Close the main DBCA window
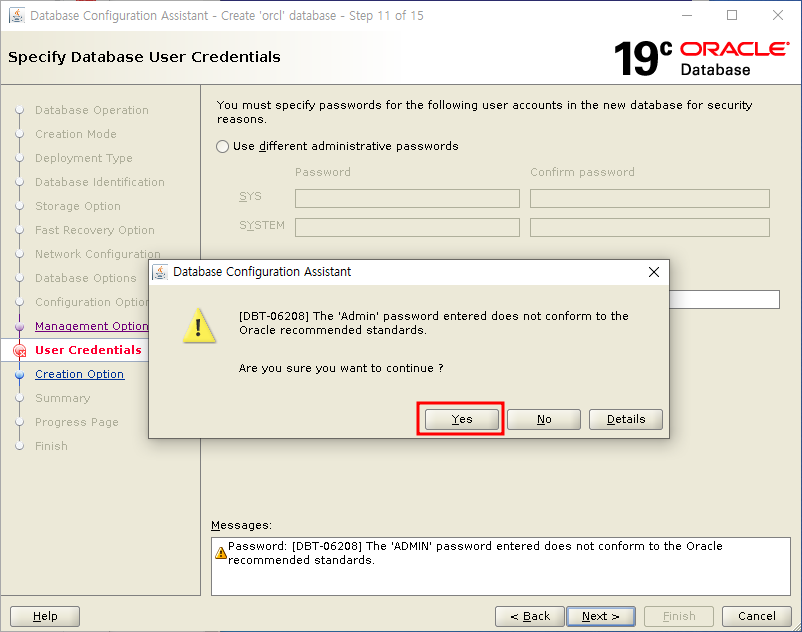Image resolution: width=802 pixels, height=632 pixels. (x=778, y=15)
